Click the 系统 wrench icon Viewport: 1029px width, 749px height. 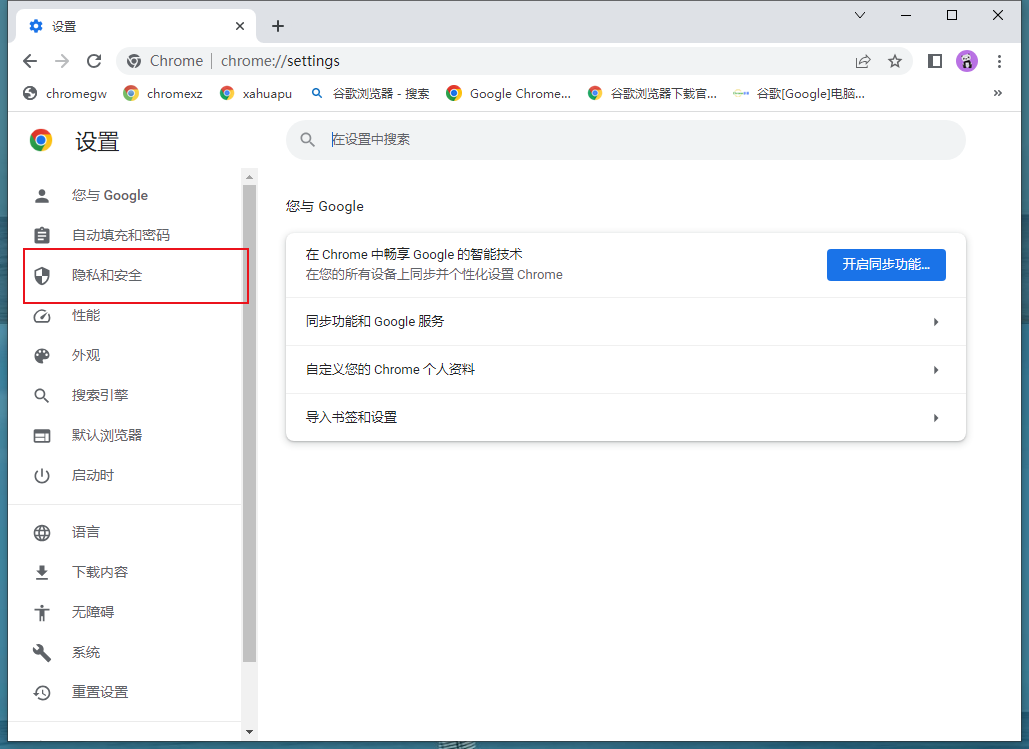pyautogui.click(x=42, y=653)
